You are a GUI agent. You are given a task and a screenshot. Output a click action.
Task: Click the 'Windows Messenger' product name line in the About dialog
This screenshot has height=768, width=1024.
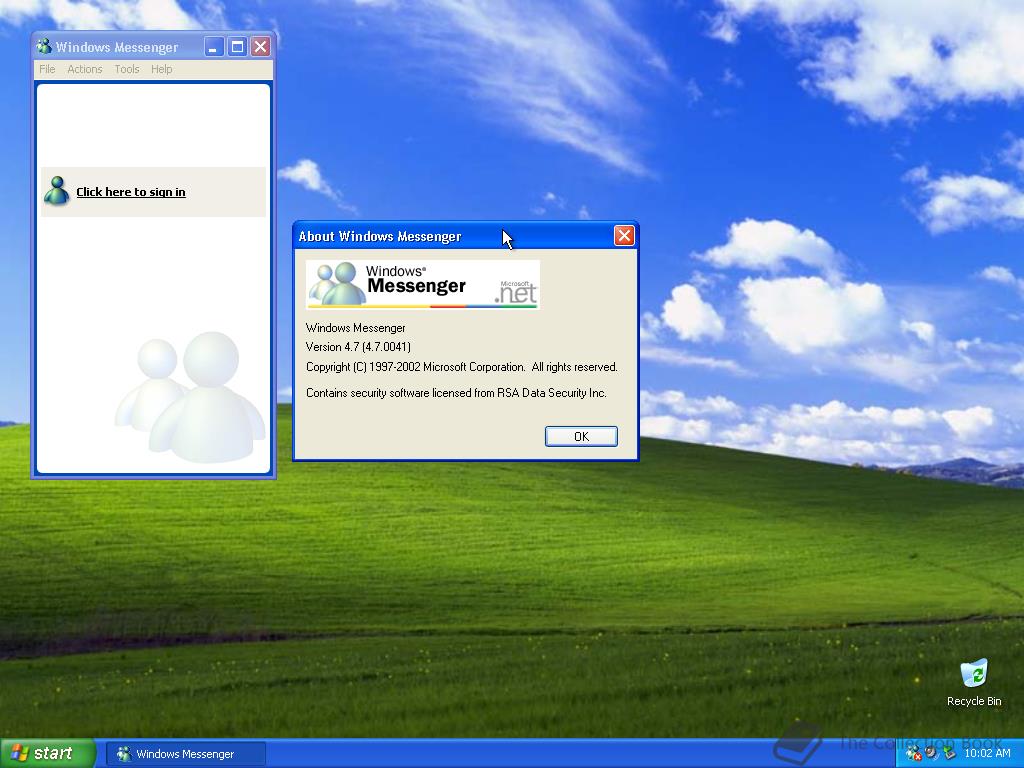tap(355, 328)
